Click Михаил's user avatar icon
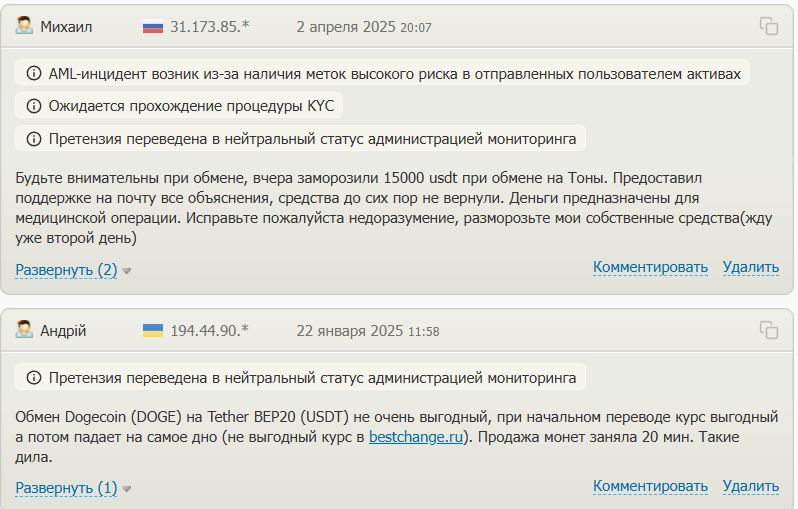The width and height of the screenshot is (798, 509). [x=24, y=25]
